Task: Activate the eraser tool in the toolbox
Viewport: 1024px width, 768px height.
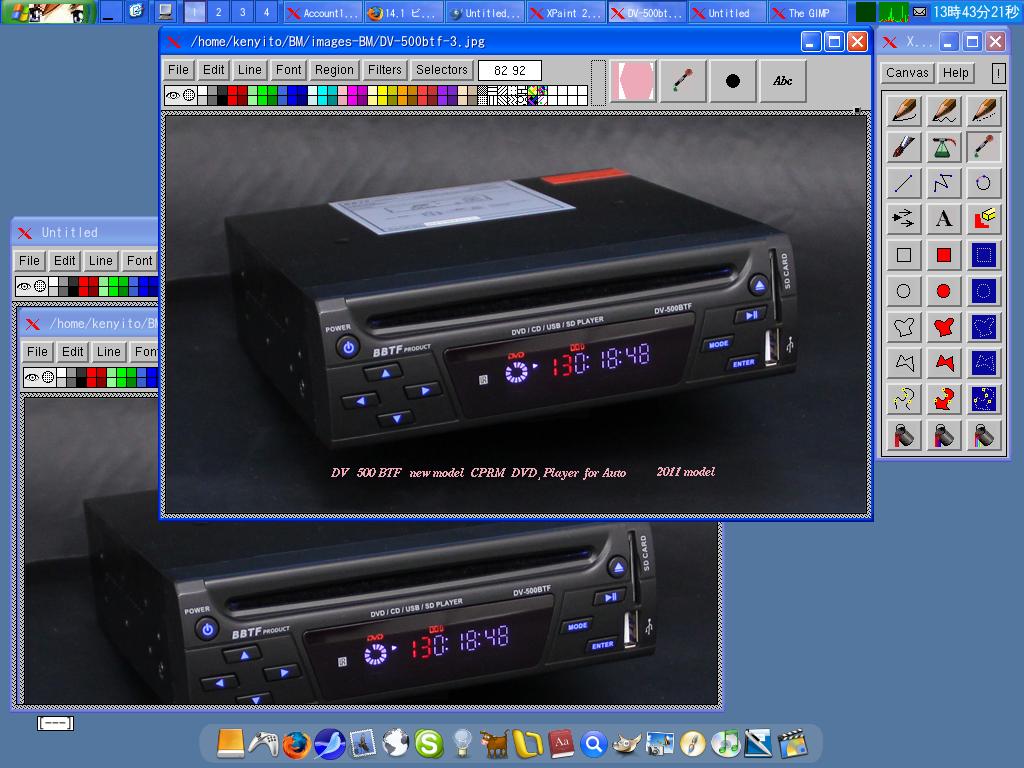Action: tap(983, 219)
